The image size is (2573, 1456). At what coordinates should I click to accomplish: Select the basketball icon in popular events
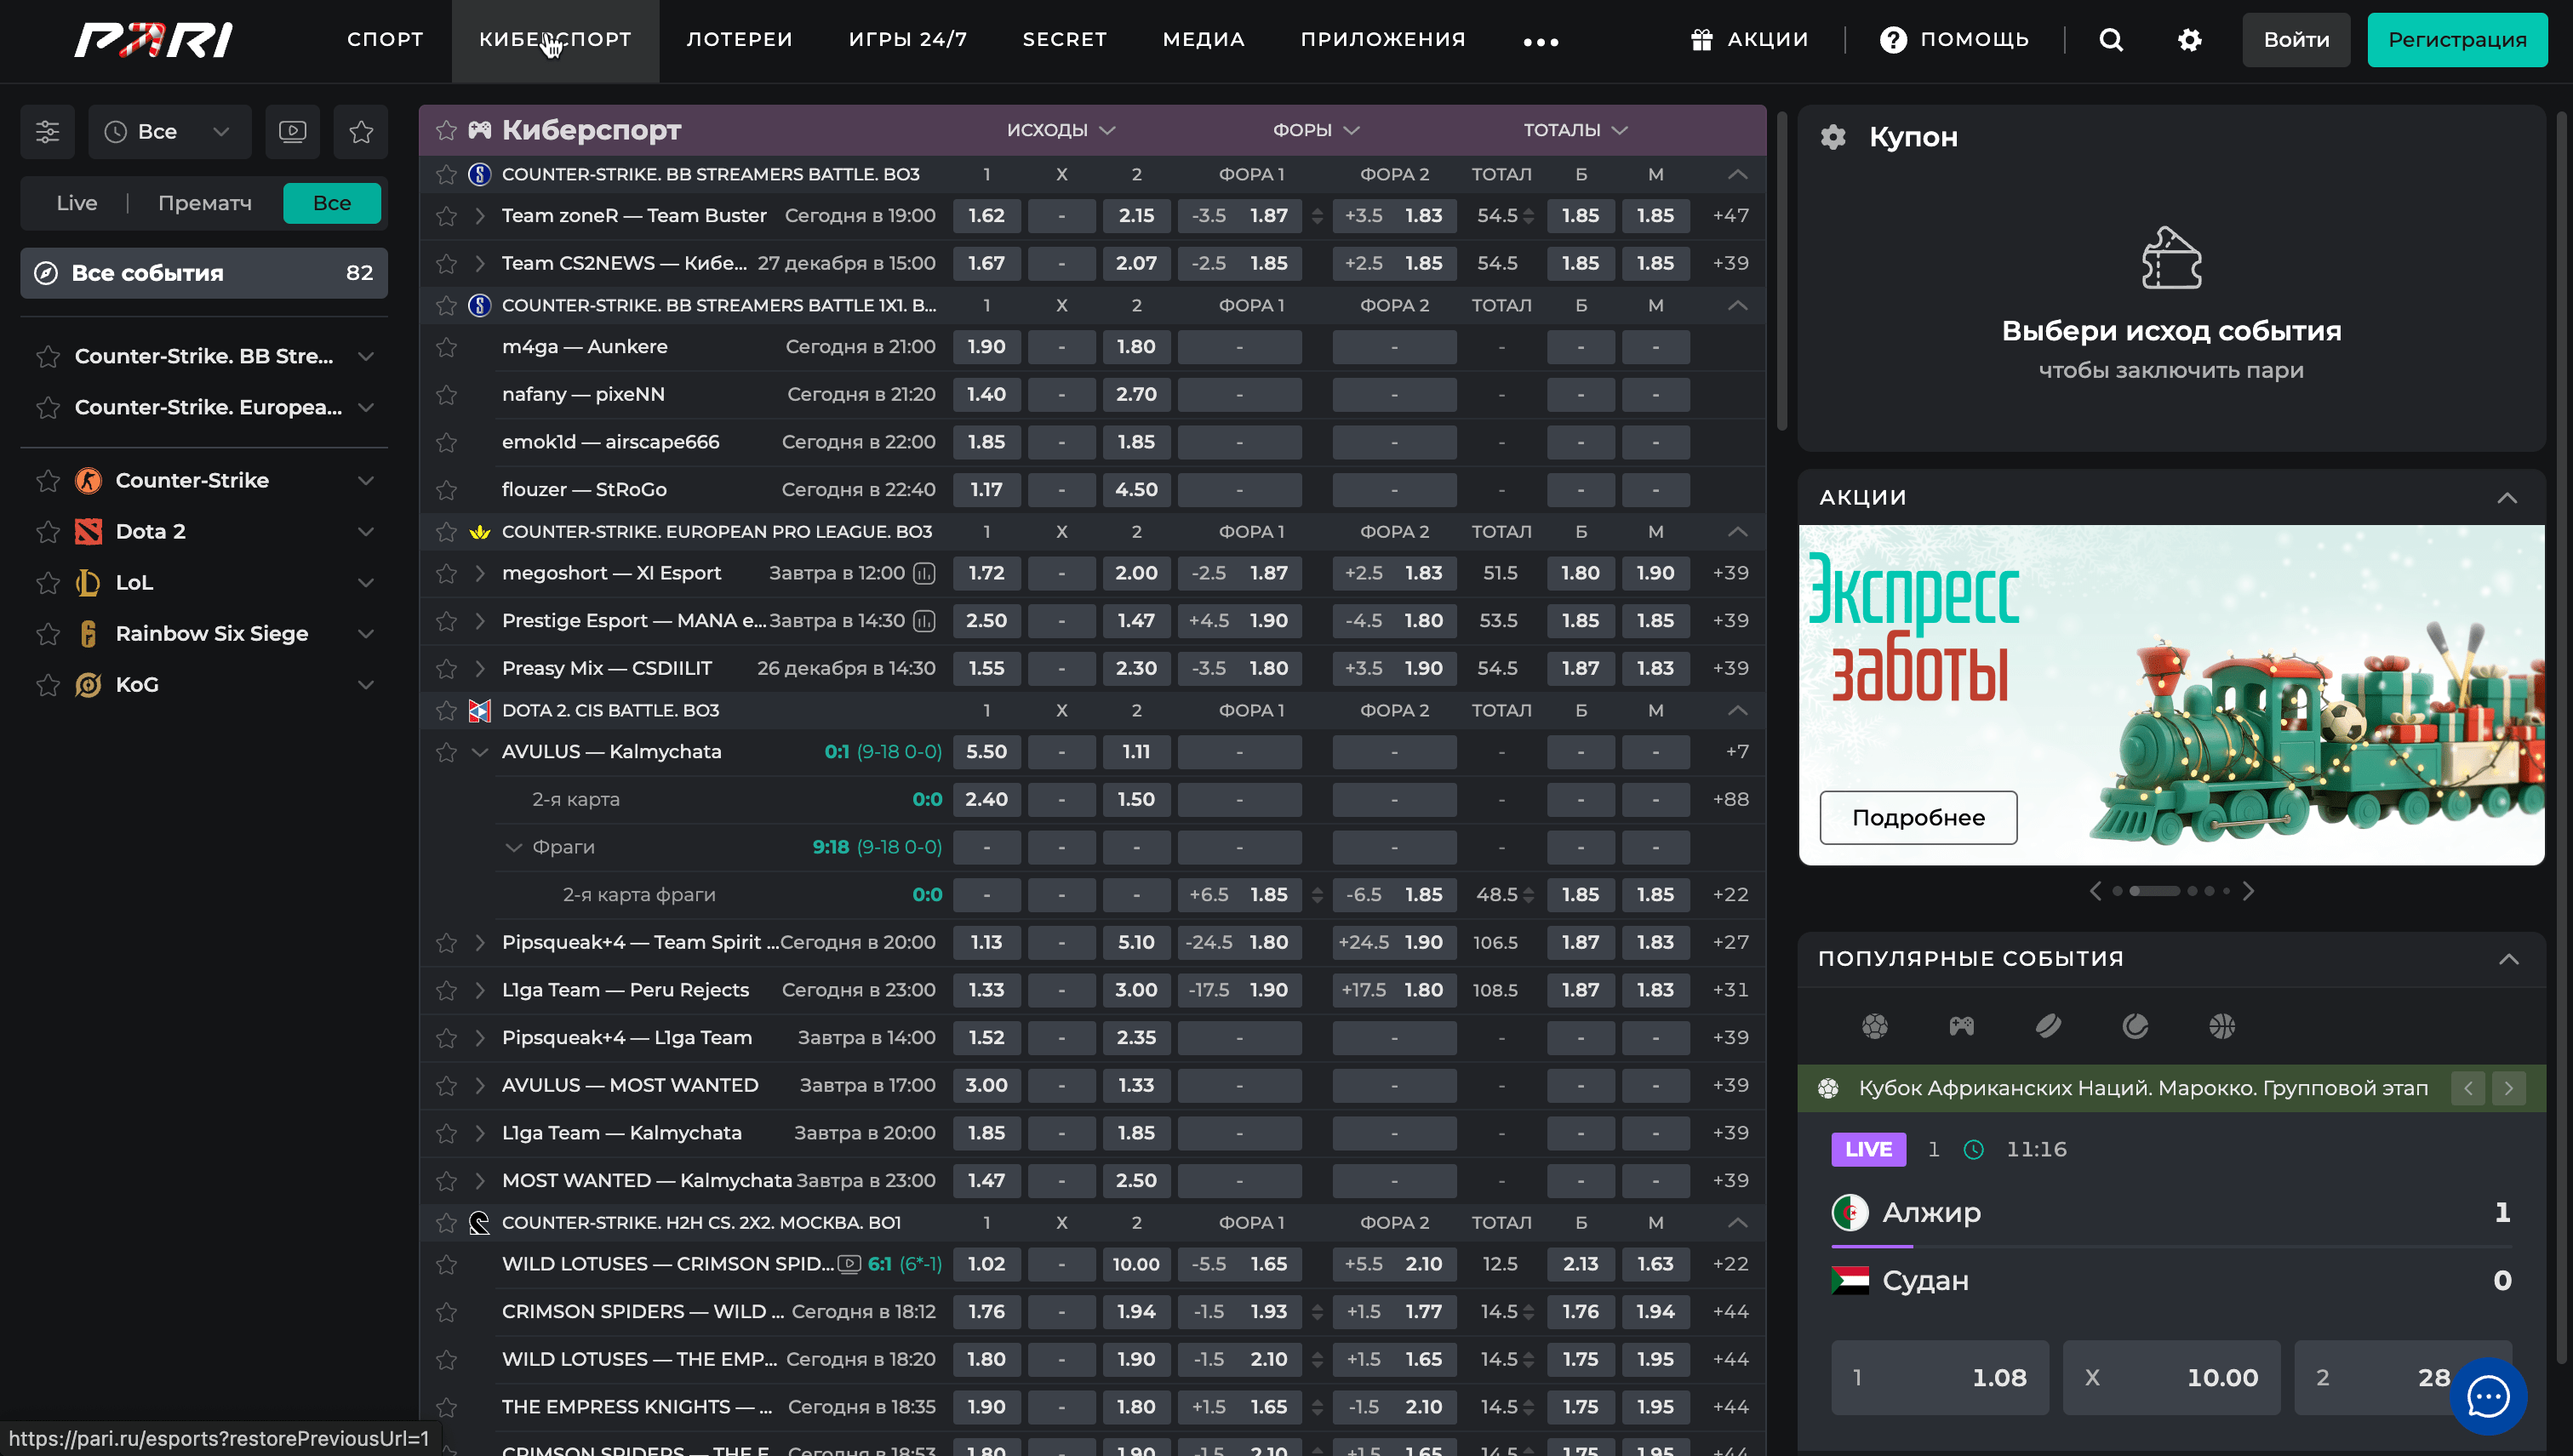point(2221,1026)
